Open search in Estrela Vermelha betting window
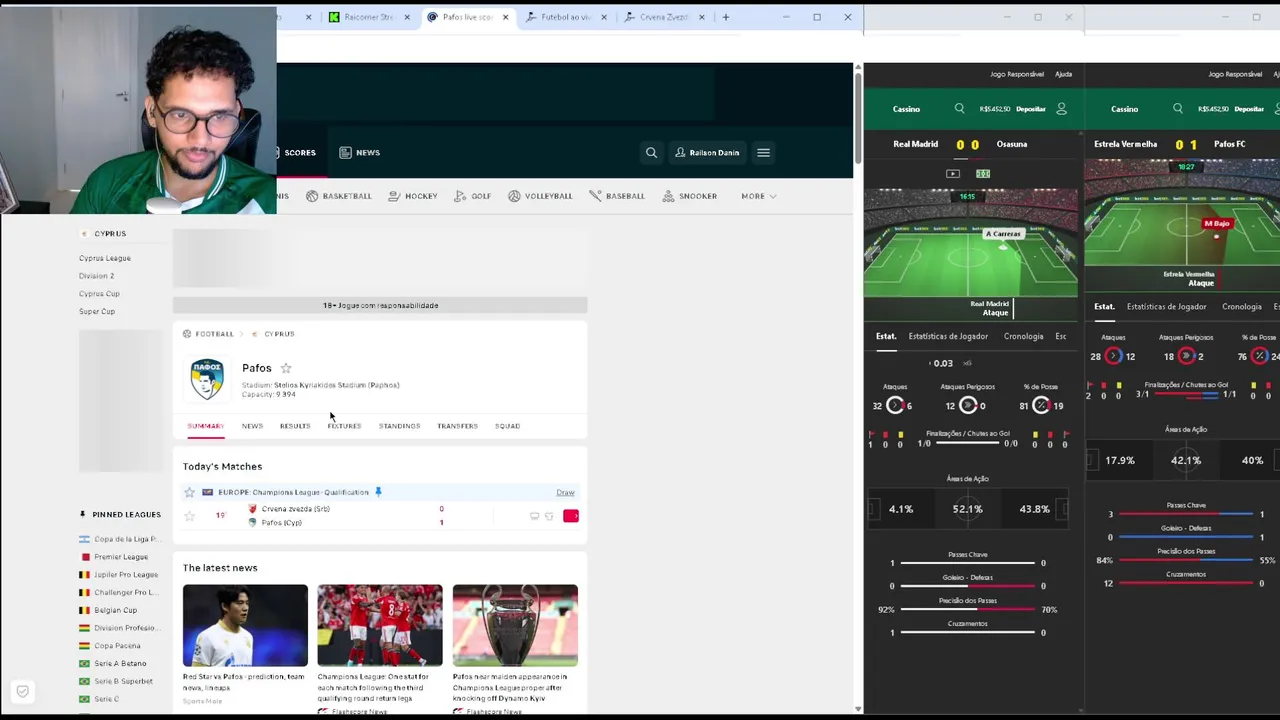The width and height of the screenshot is (1280, 720). click(1177, 109)
